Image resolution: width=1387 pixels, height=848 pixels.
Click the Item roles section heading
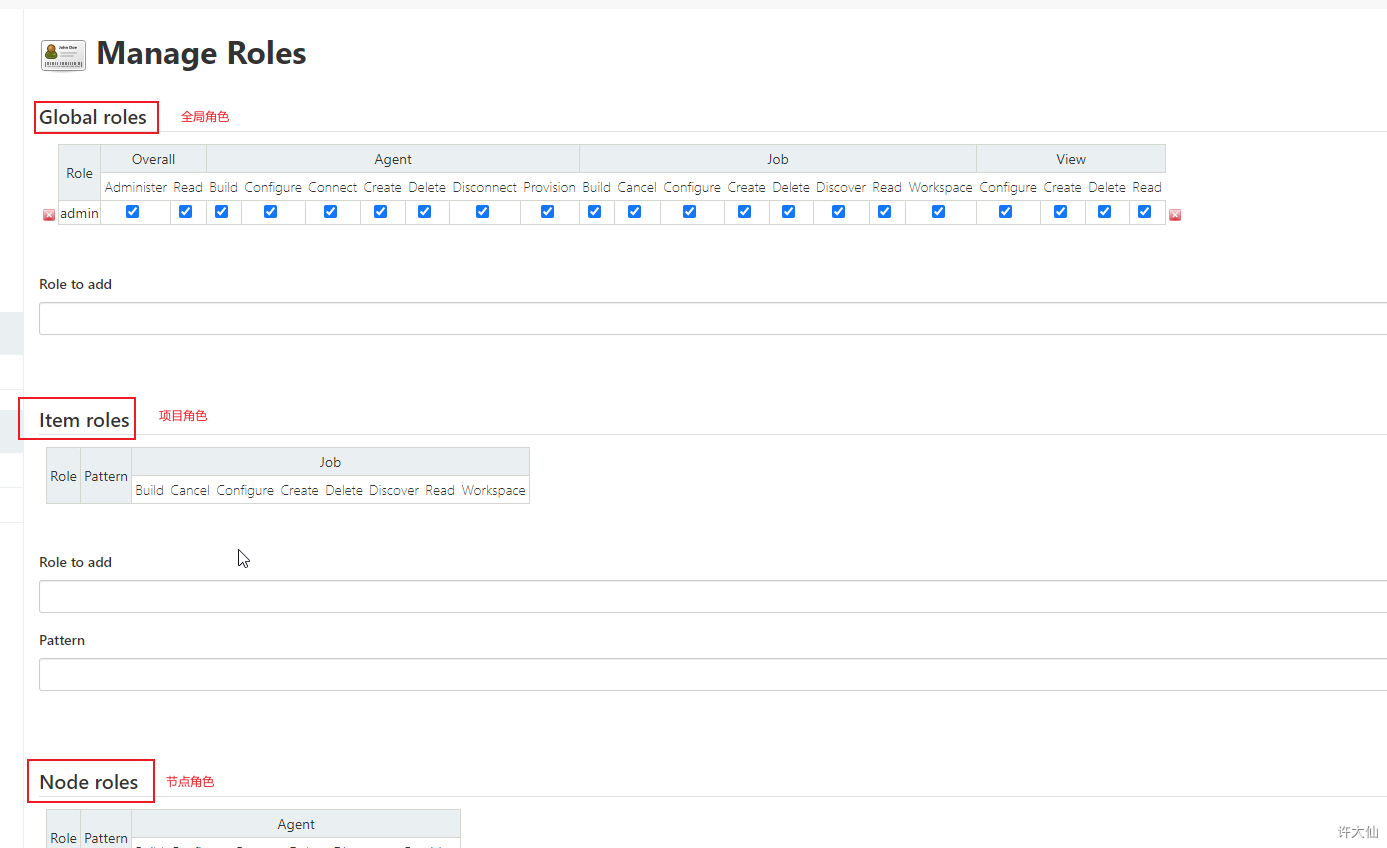coord(84,420)
